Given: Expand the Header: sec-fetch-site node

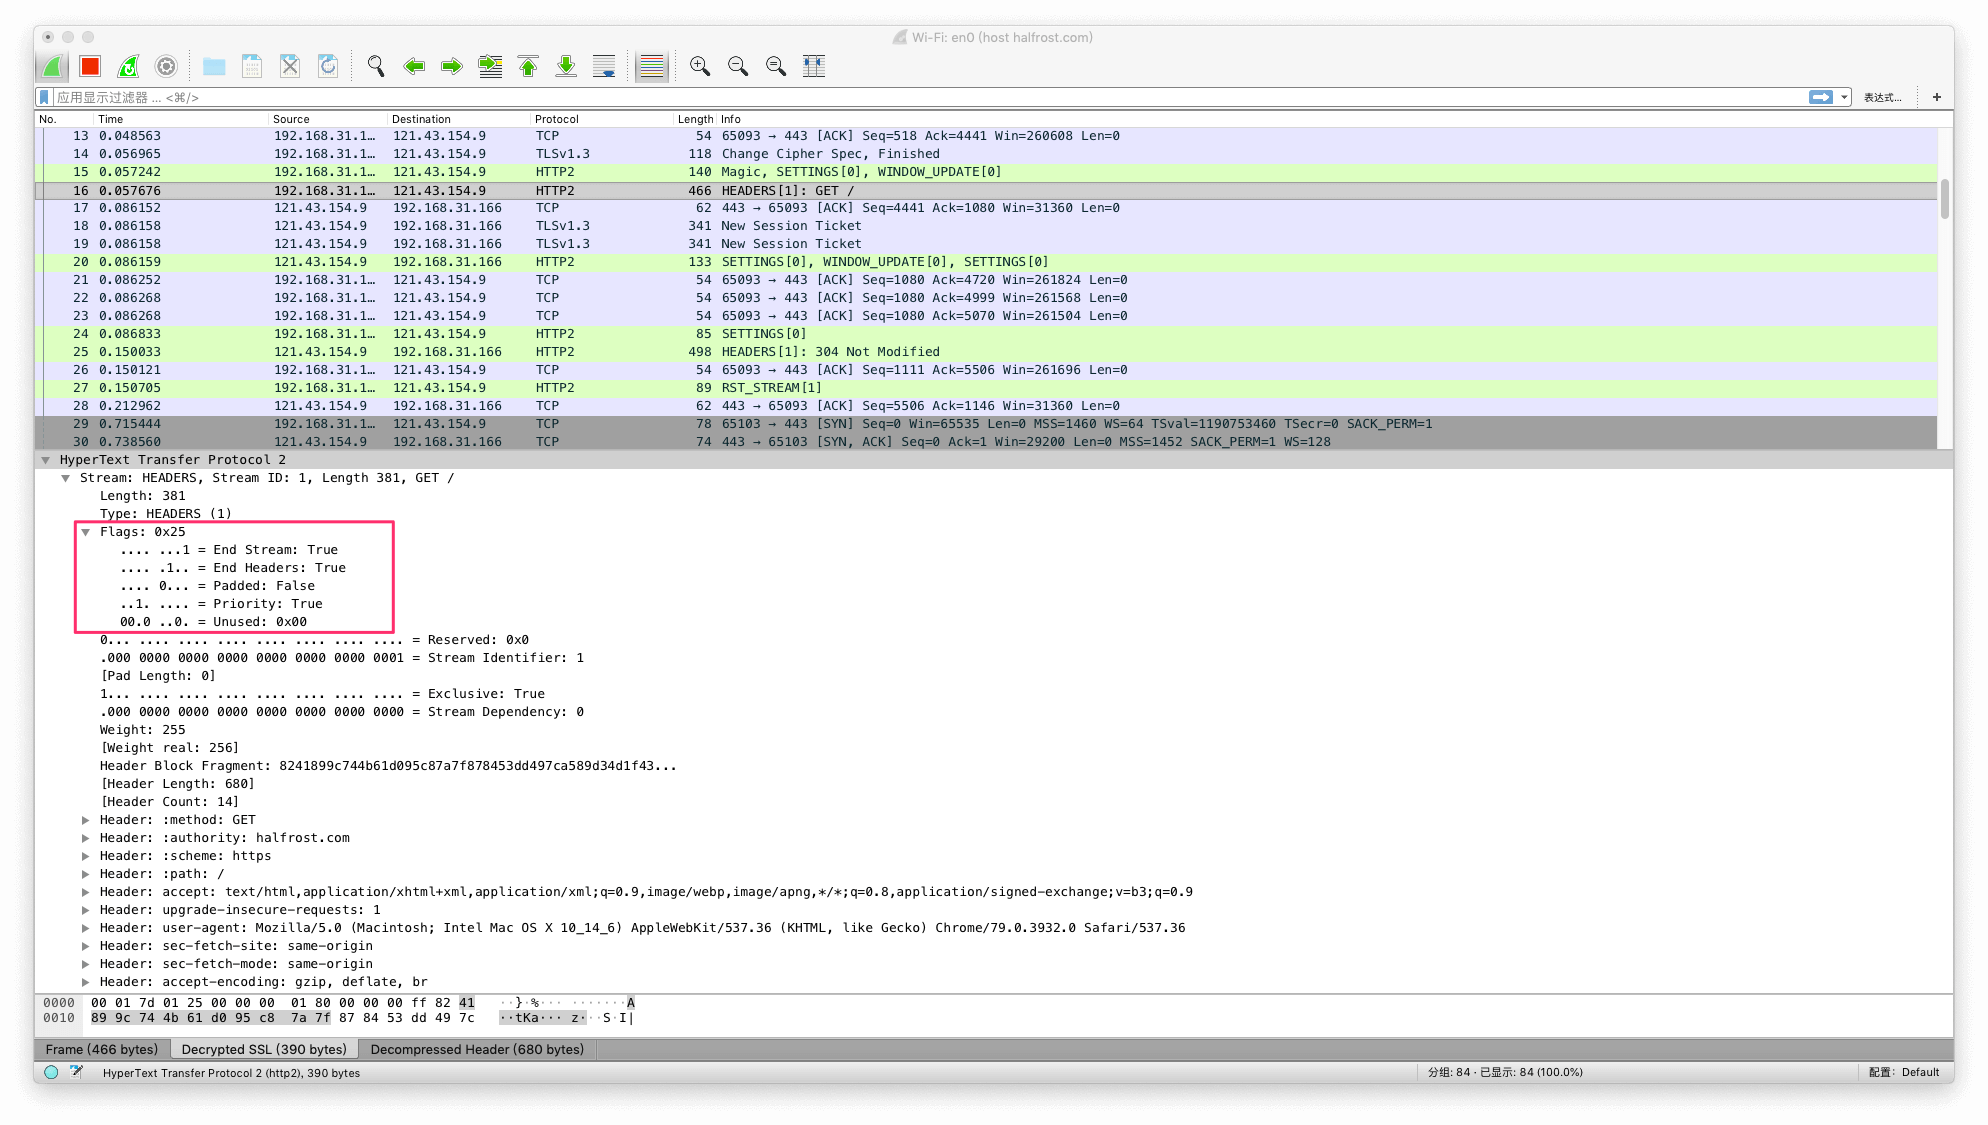Looking at the screenshot, I should click(x=86, y=946).
